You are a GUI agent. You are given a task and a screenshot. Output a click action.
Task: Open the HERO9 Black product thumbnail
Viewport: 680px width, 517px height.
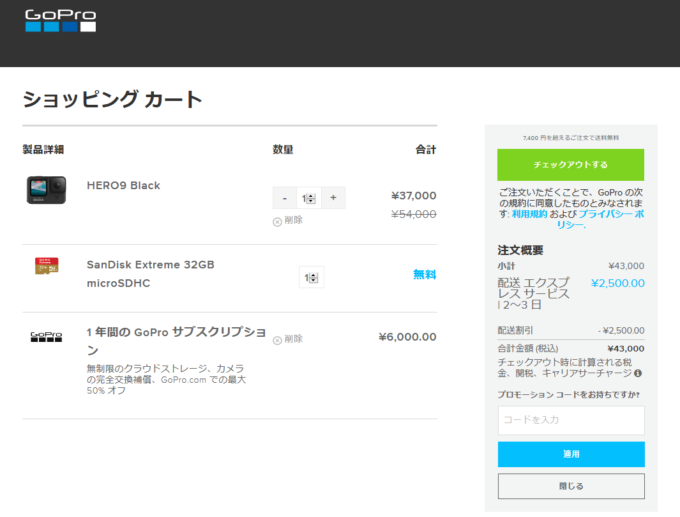[46, 190]
